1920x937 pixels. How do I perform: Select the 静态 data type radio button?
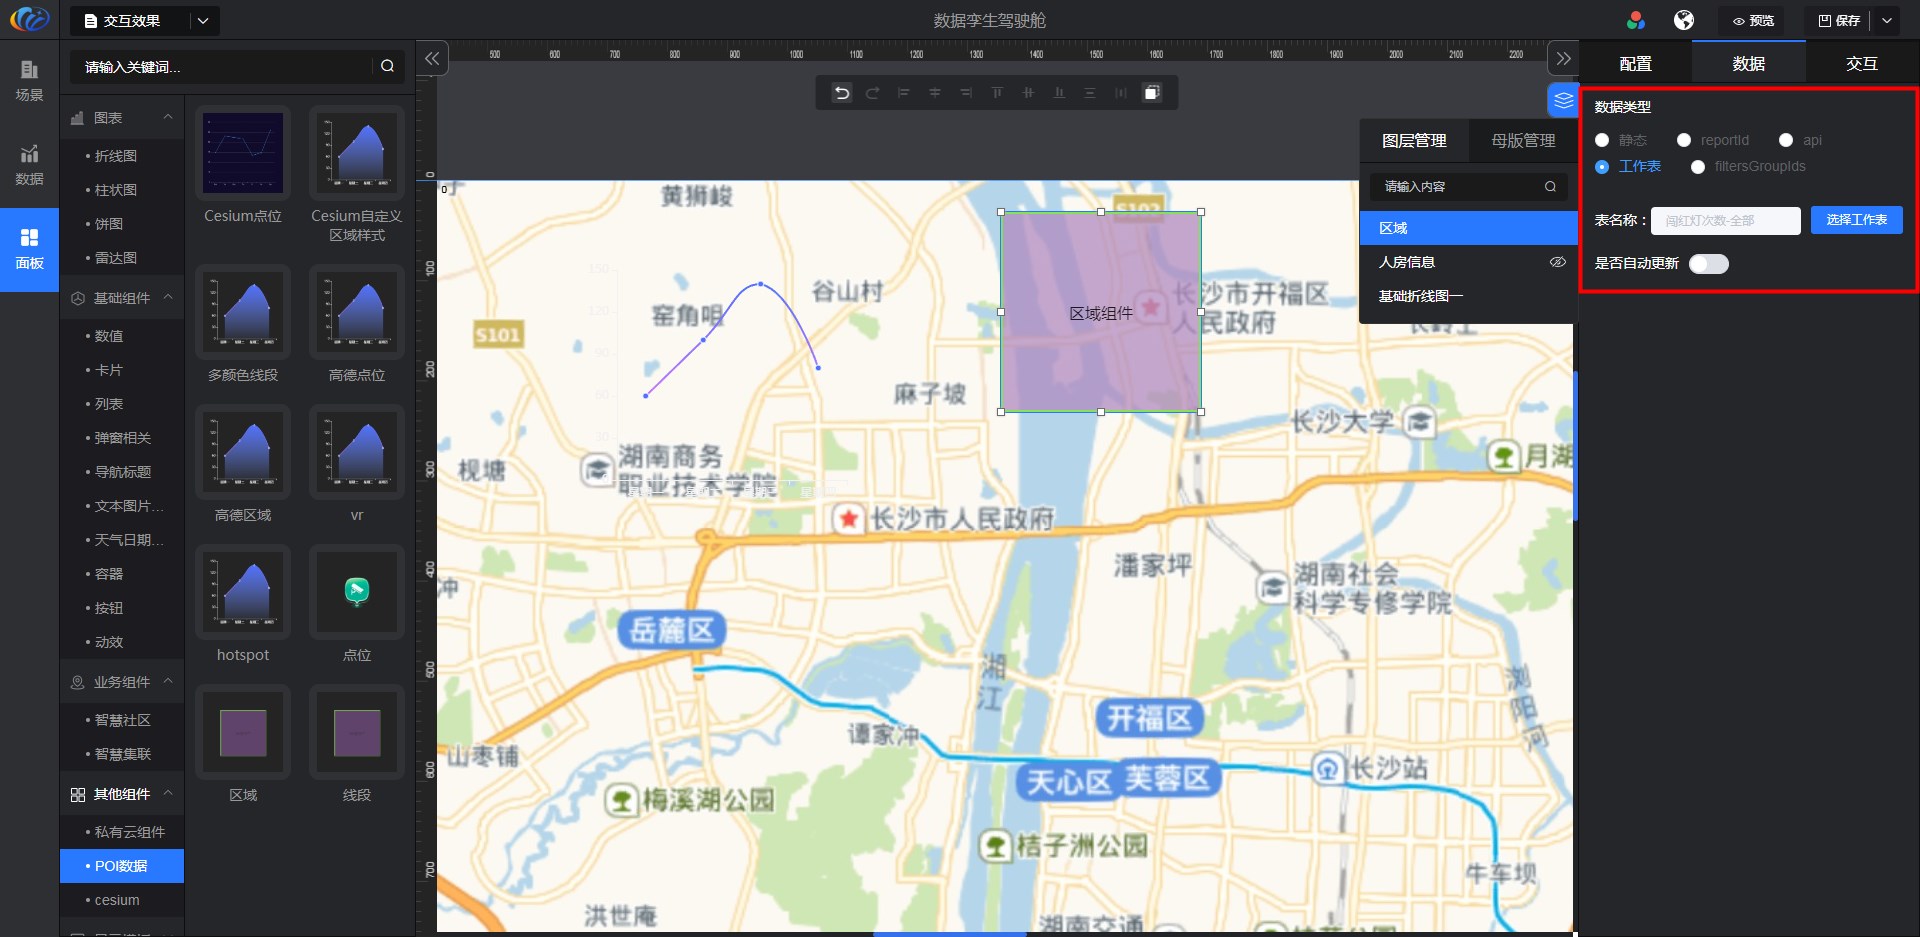point(1602,140)
